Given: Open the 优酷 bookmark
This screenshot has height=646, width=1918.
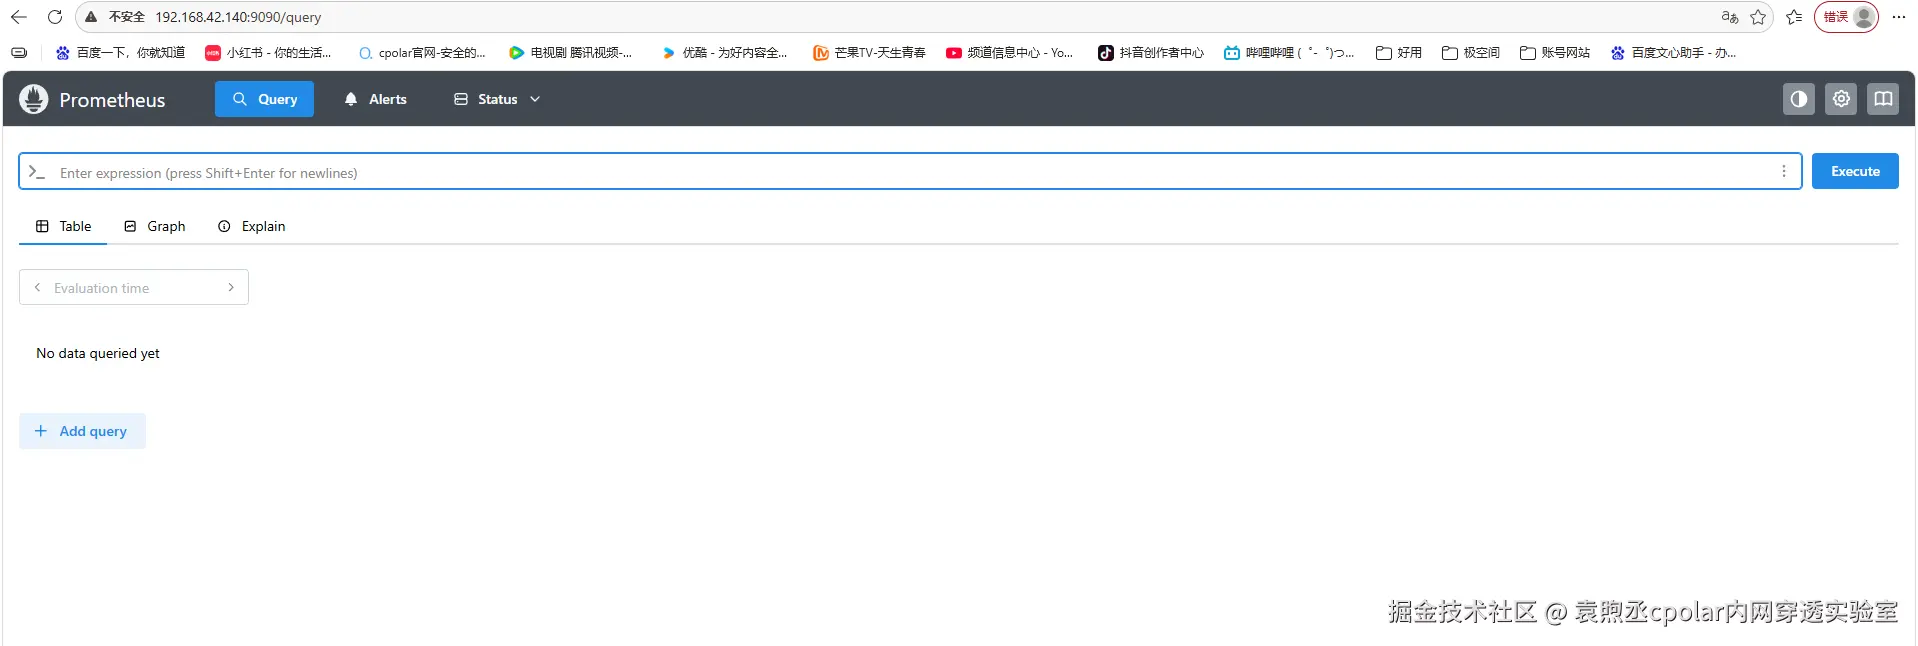Looking at the screenshot, I should coord(724,53).
